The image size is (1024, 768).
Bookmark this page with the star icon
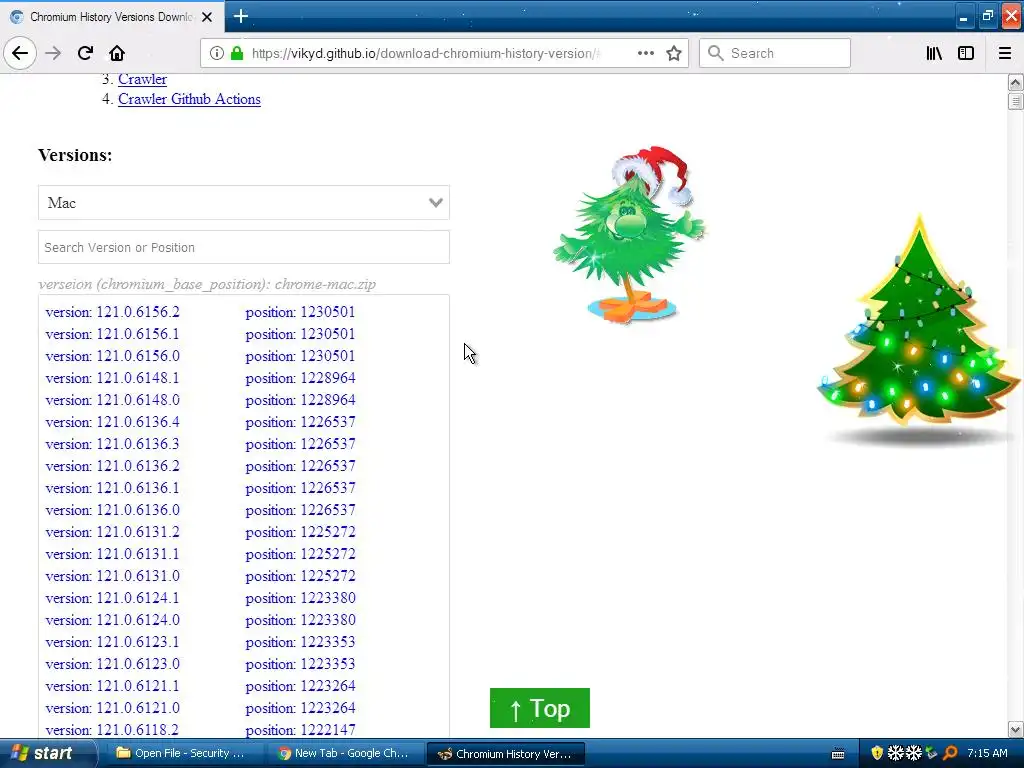click(x=674, y=53)
